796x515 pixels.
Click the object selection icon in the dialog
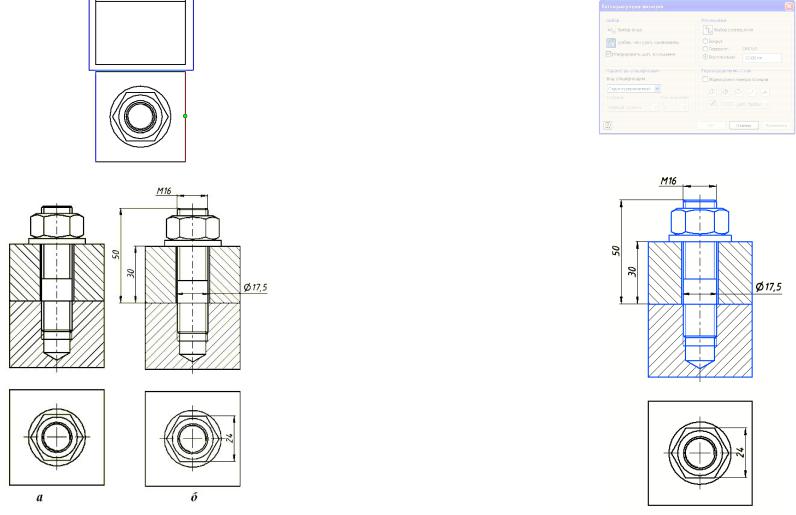coord(611,30)
